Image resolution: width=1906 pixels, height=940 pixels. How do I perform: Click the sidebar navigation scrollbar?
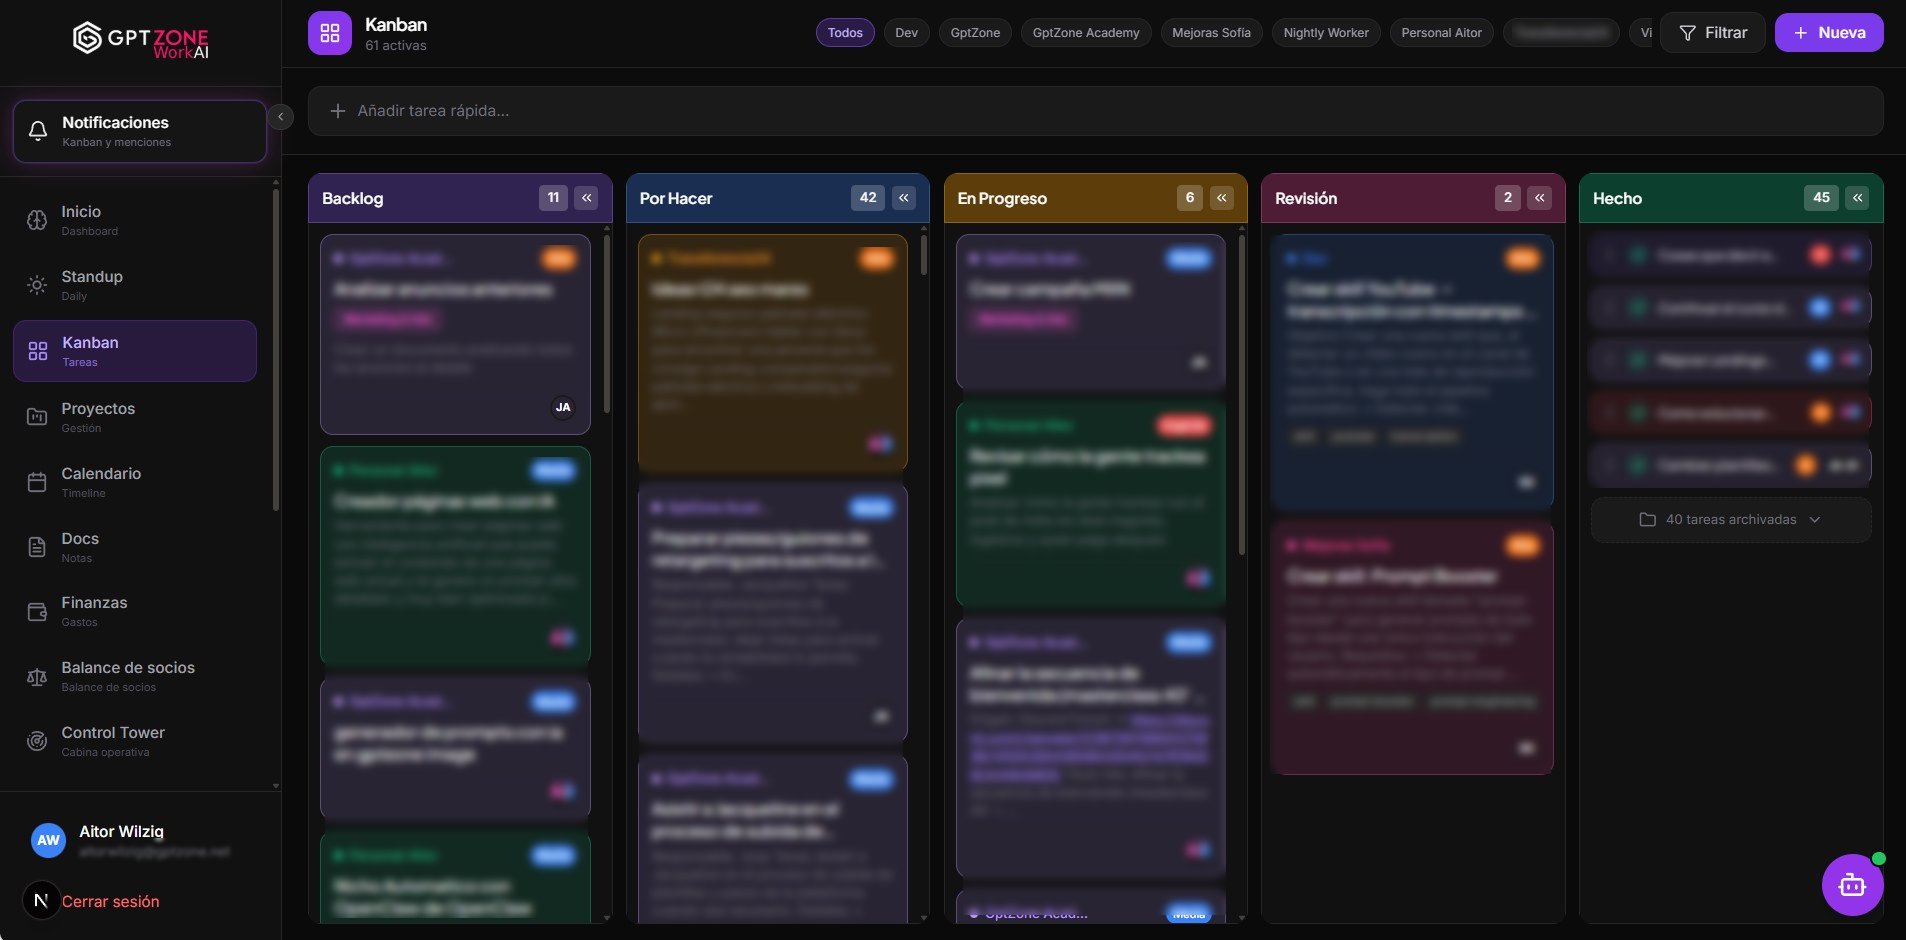point(276,350)
